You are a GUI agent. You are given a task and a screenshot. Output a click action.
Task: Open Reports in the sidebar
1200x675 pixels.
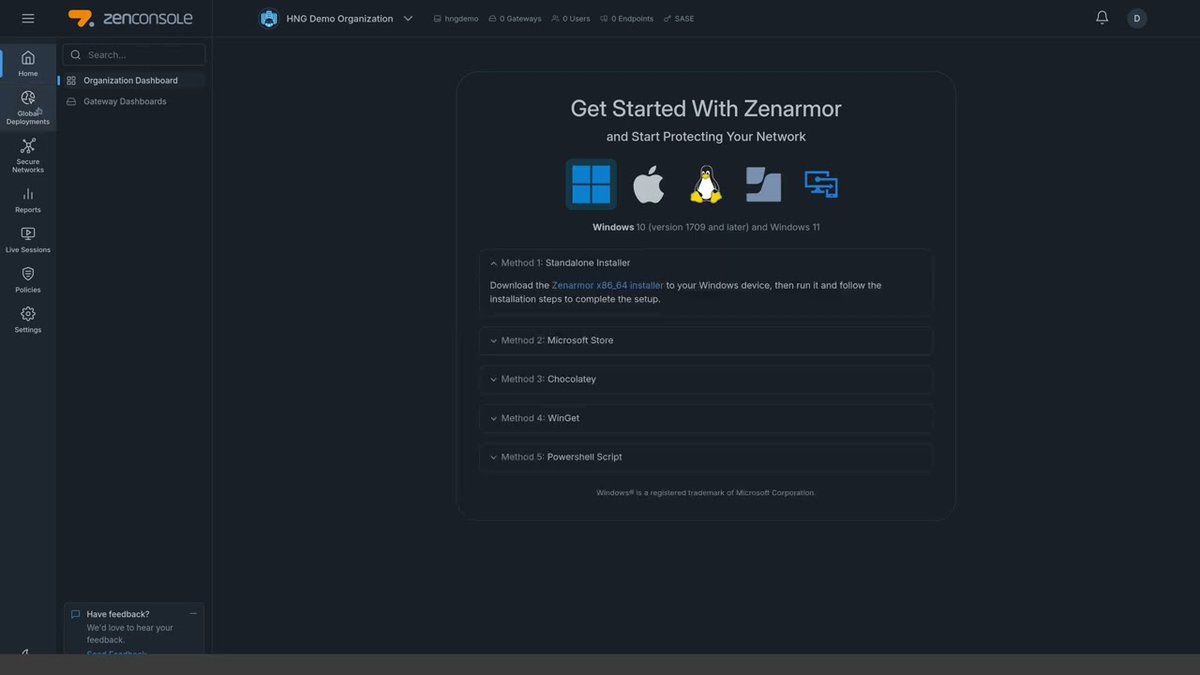28,200
